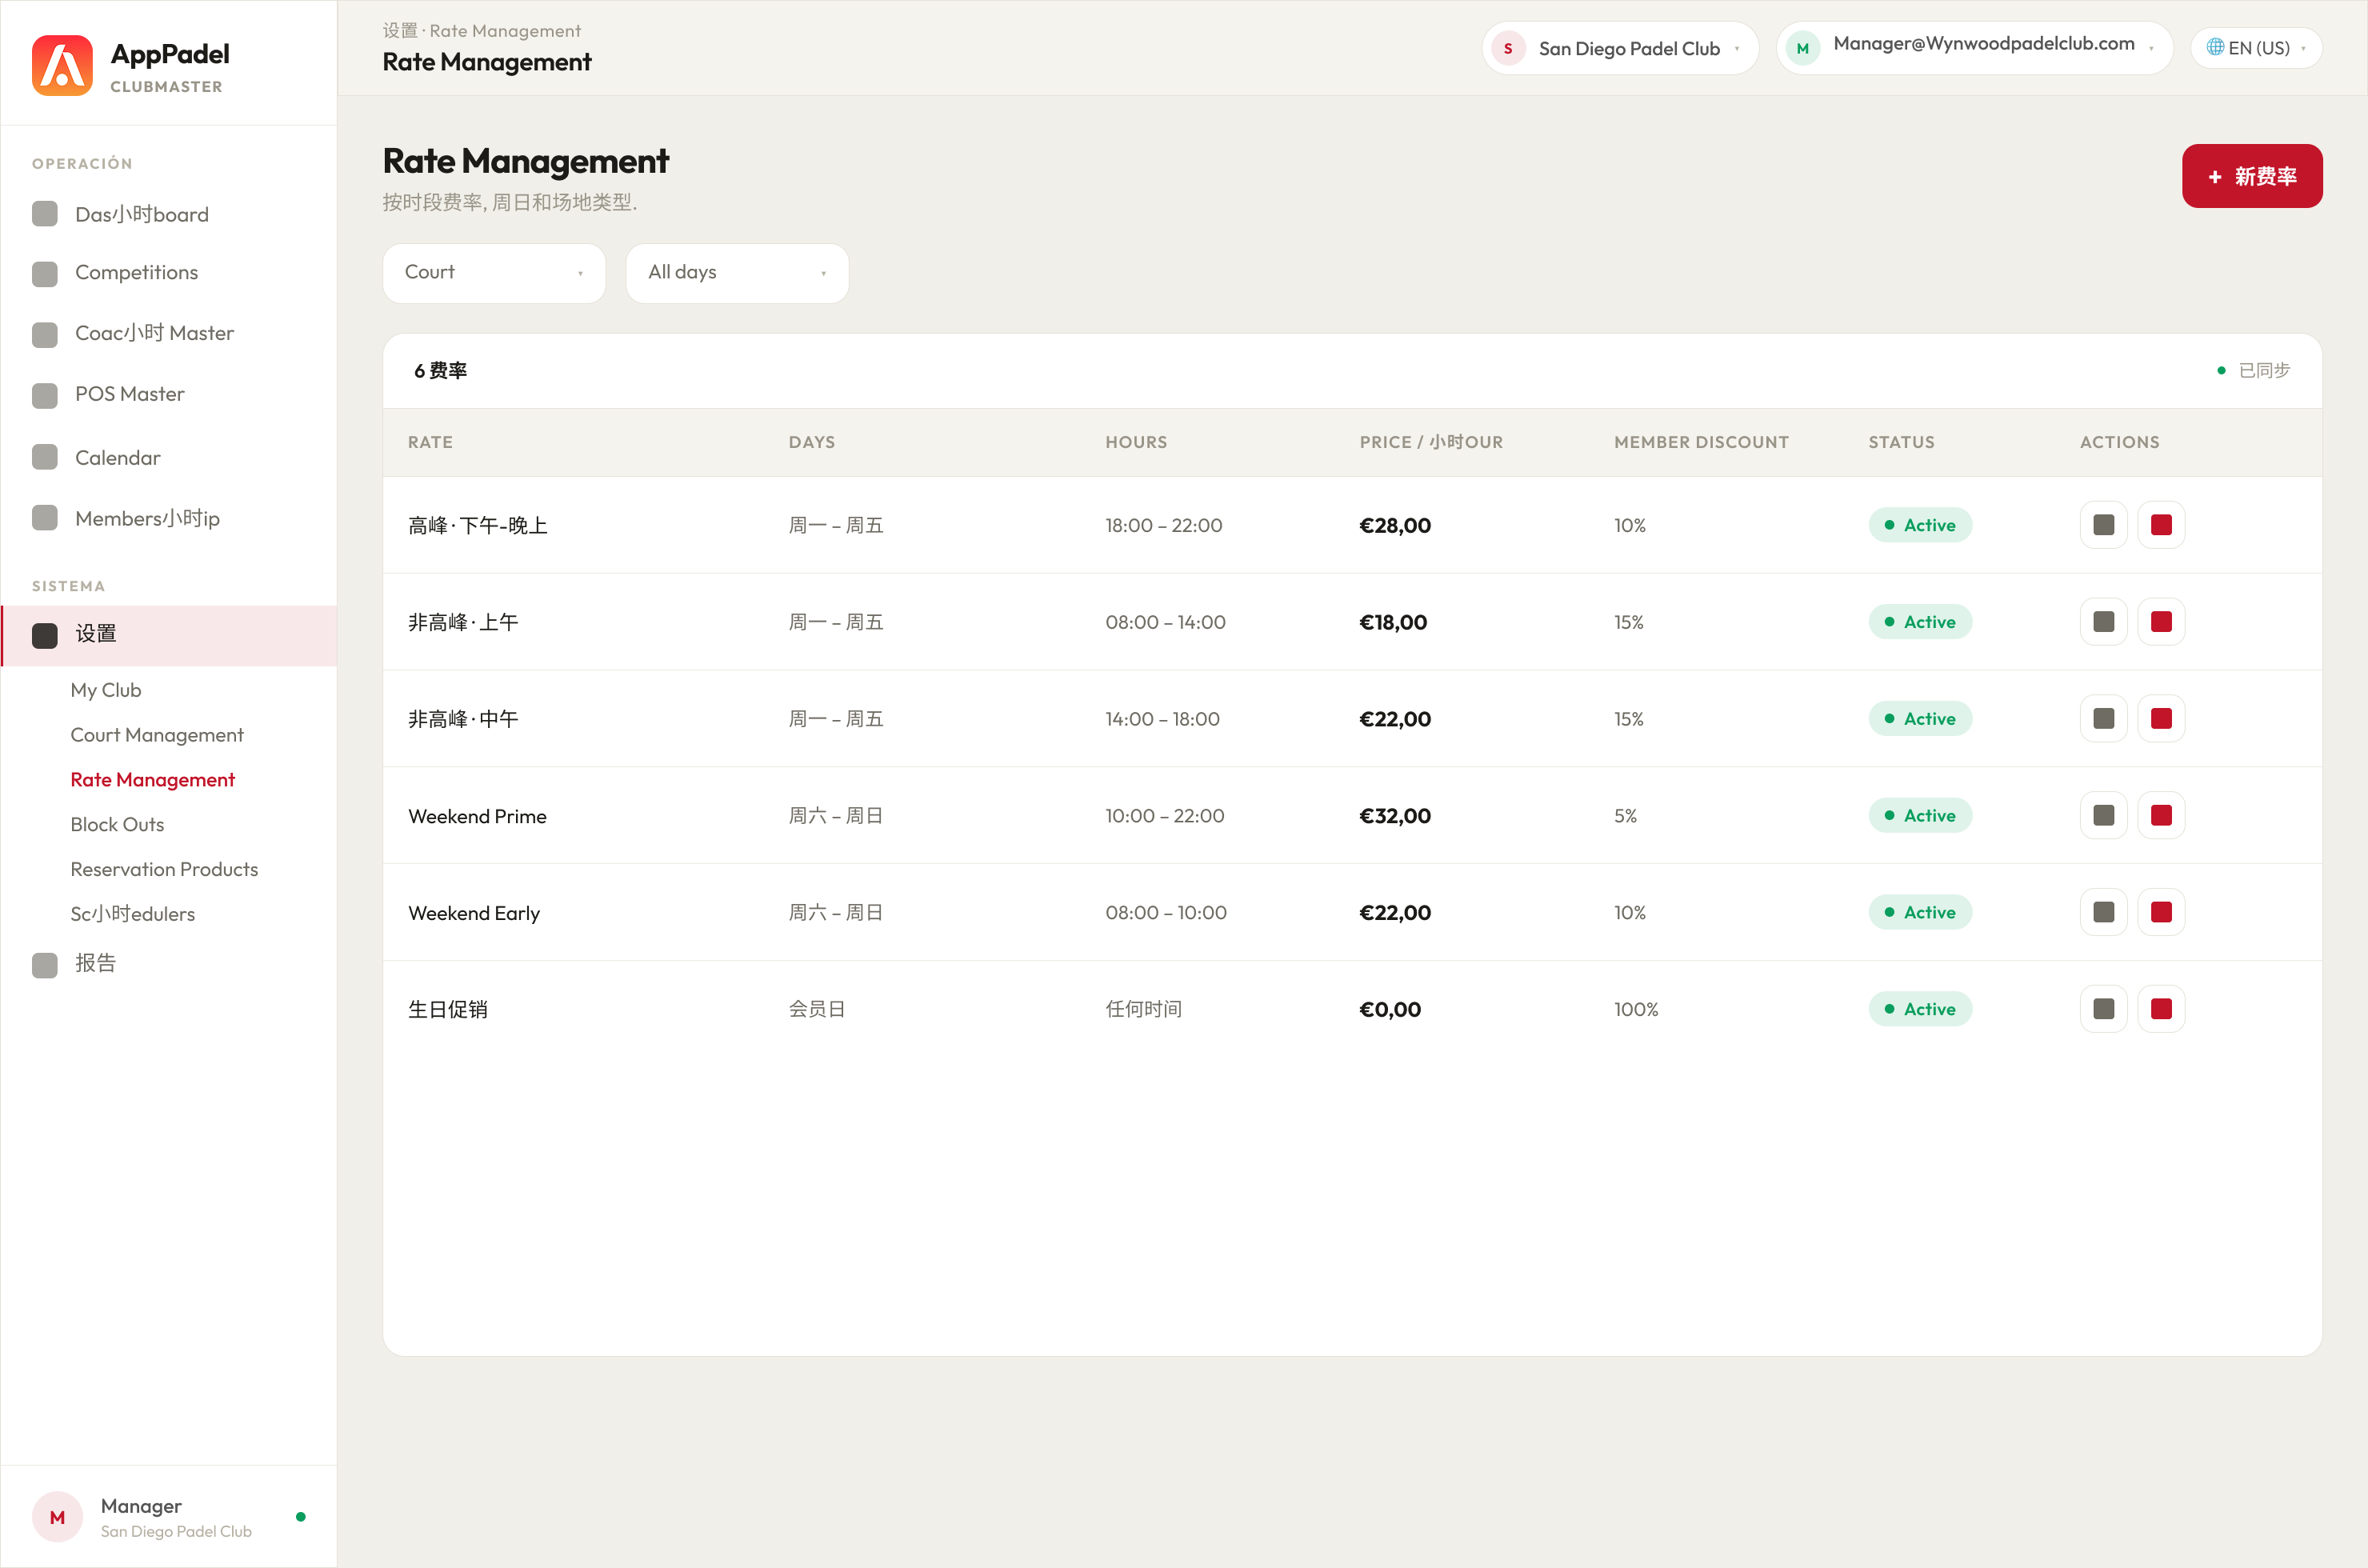Open the All days filter dropdown
The height and width of the screenshot is (1568, 2368).
click(737, 273)
